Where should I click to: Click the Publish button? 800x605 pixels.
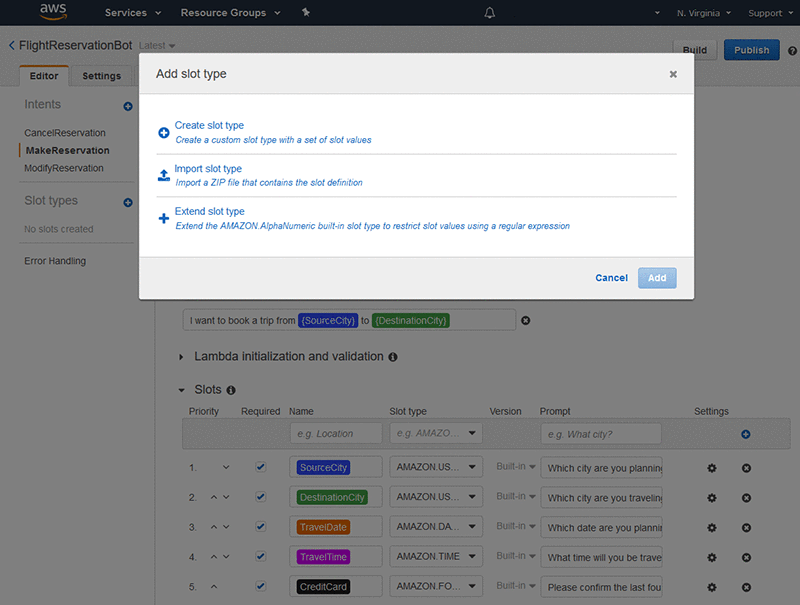tap(752, 50)
